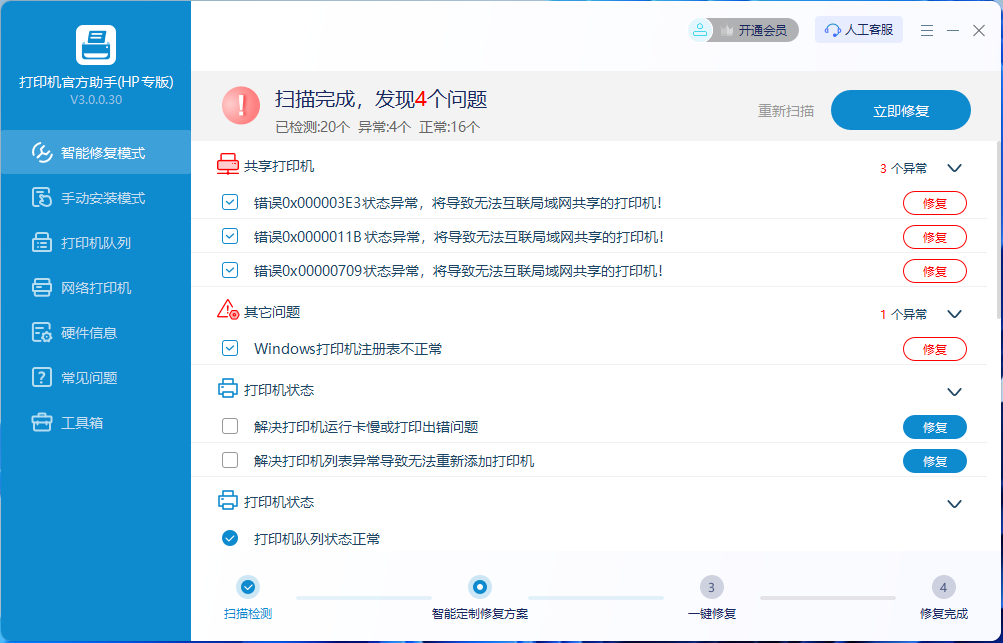This screenshot has width=1003, height=643.
Task: Click the 常见问题 question mark icon
Action: 42,378
